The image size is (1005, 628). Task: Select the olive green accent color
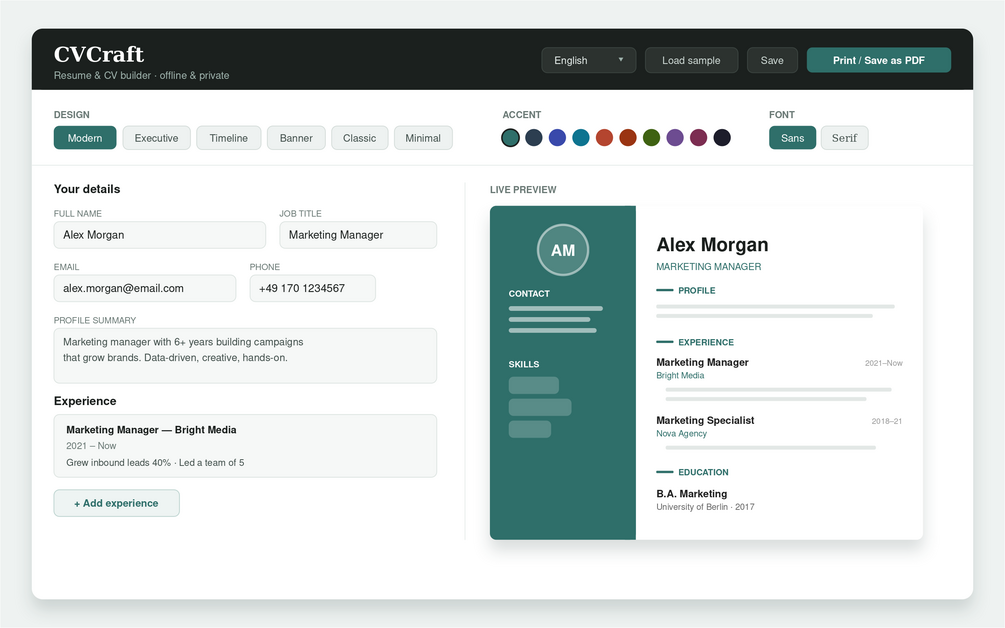(x=651, y=138)
